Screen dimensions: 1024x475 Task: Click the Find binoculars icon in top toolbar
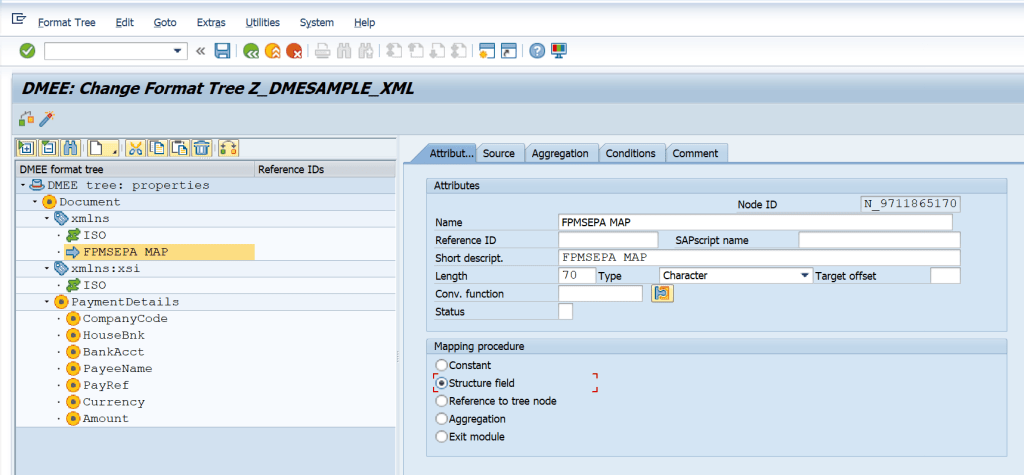pyautogui.click(x=344, y=51)
